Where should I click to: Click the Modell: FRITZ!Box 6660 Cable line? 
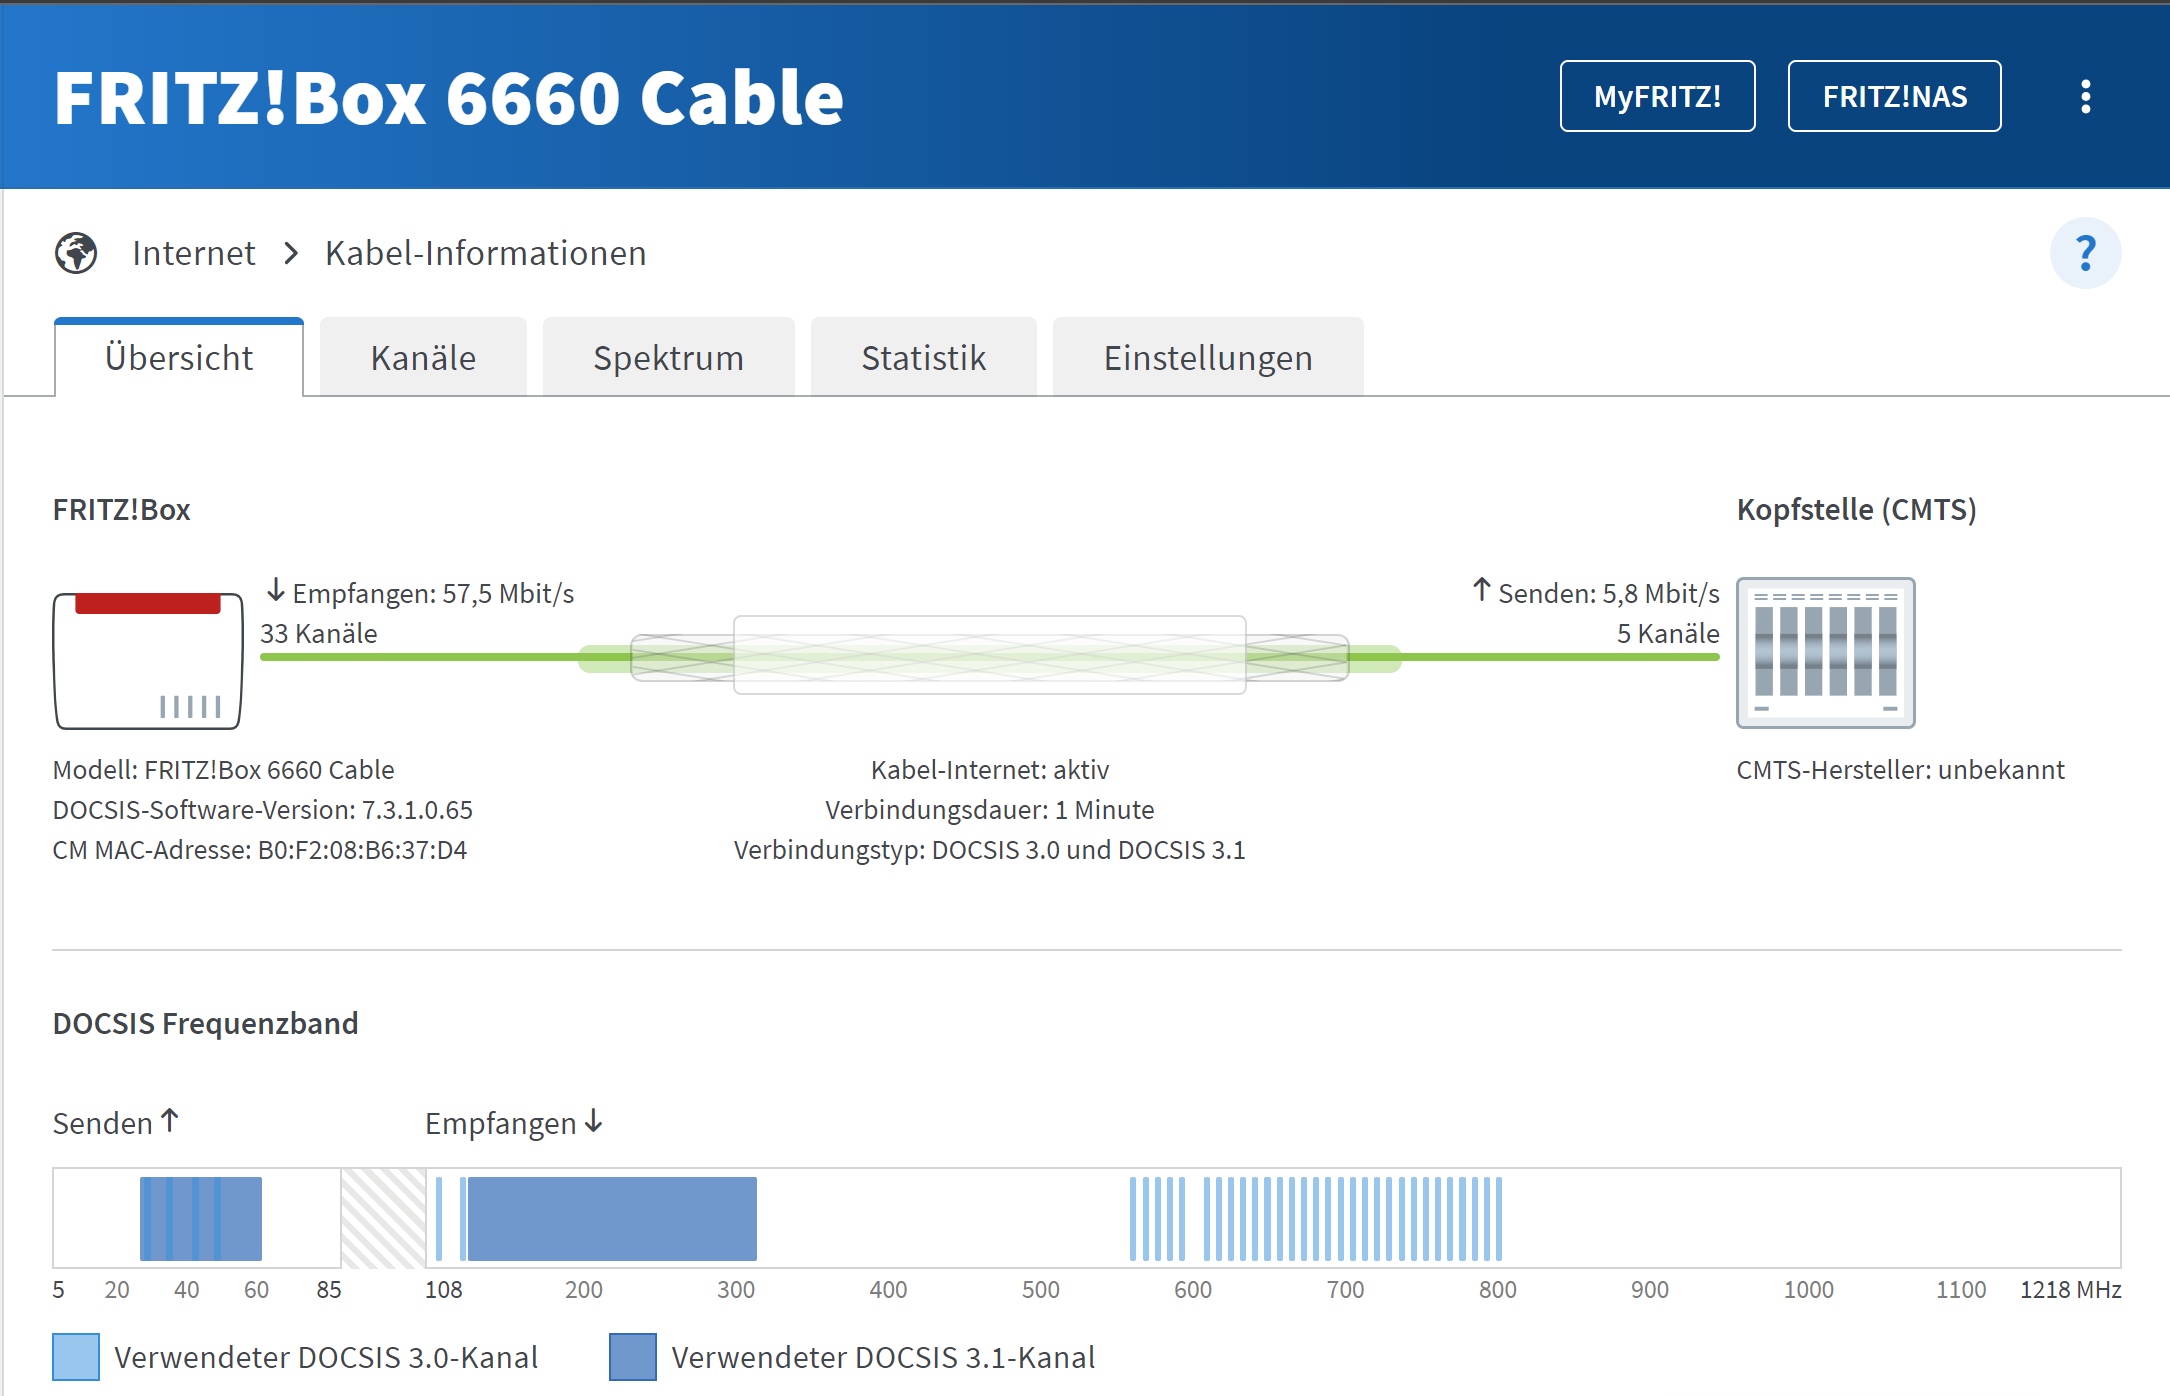[224, 770]
